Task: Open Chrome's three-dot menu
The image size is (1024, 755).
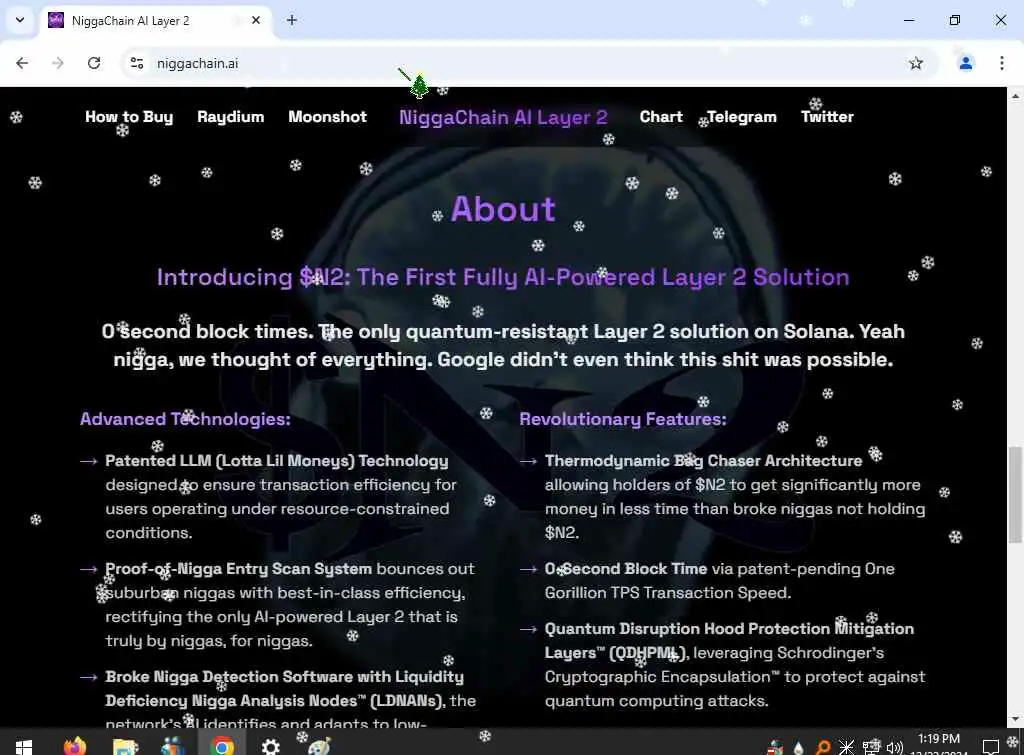Action: tap(1001, 63)
